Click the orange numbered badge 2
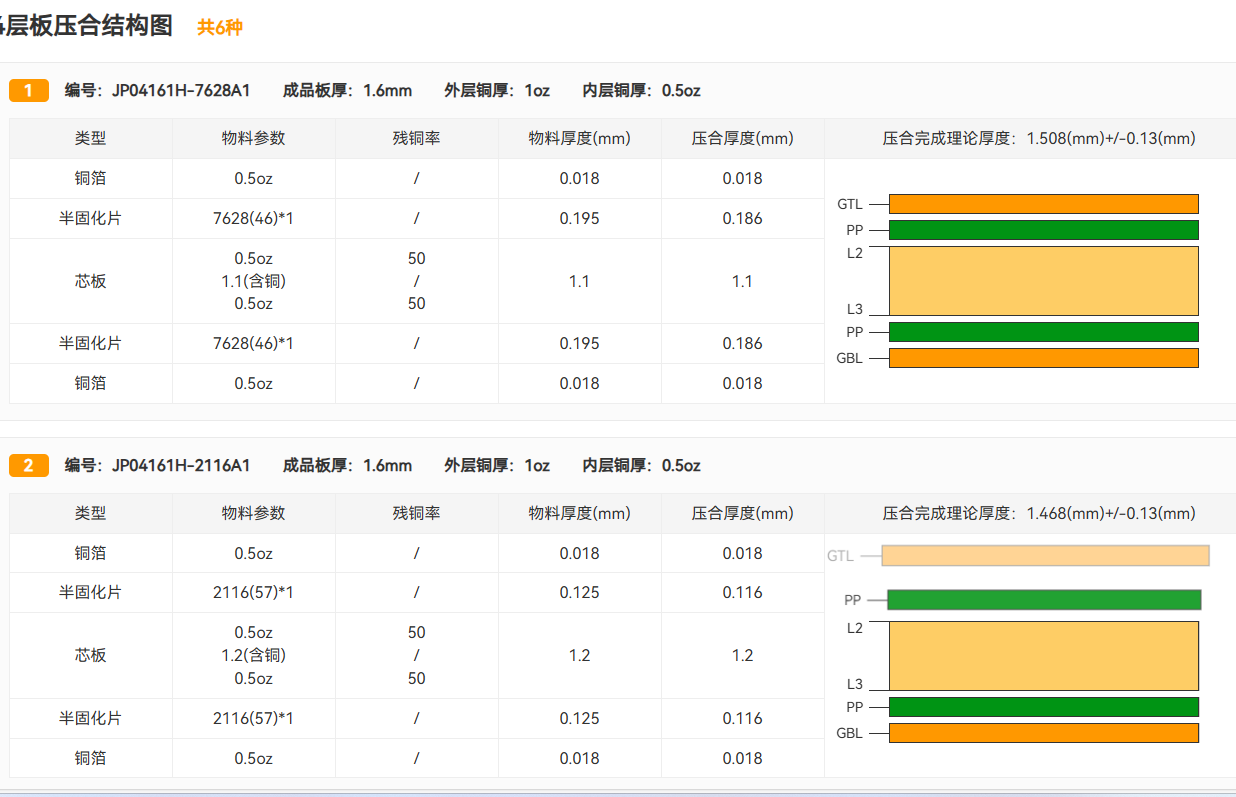 pos(28,465)
